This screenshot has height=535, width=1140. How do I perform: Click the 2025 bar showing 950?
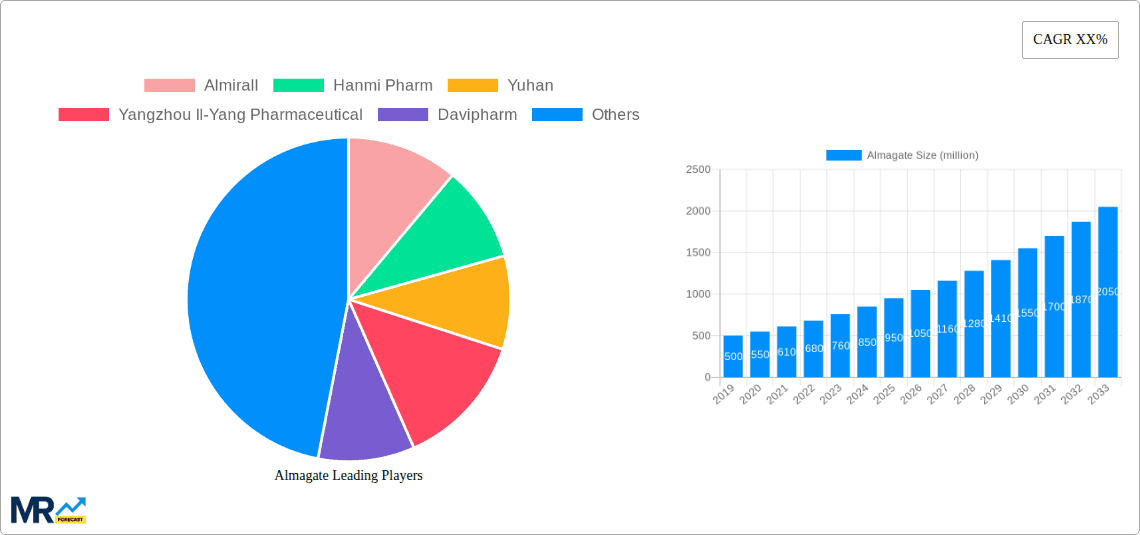pos(894,337)
